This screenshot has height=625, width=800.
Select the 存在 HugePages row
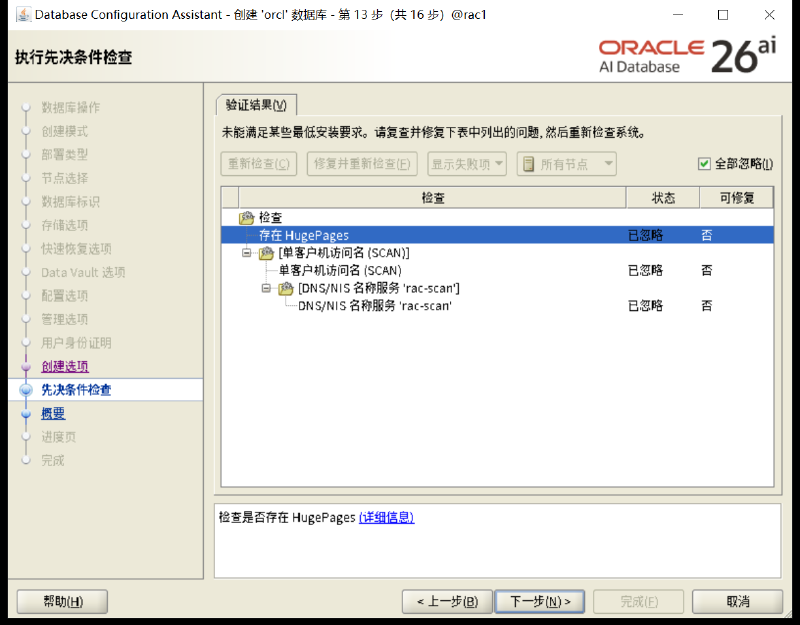click(497, 235)
